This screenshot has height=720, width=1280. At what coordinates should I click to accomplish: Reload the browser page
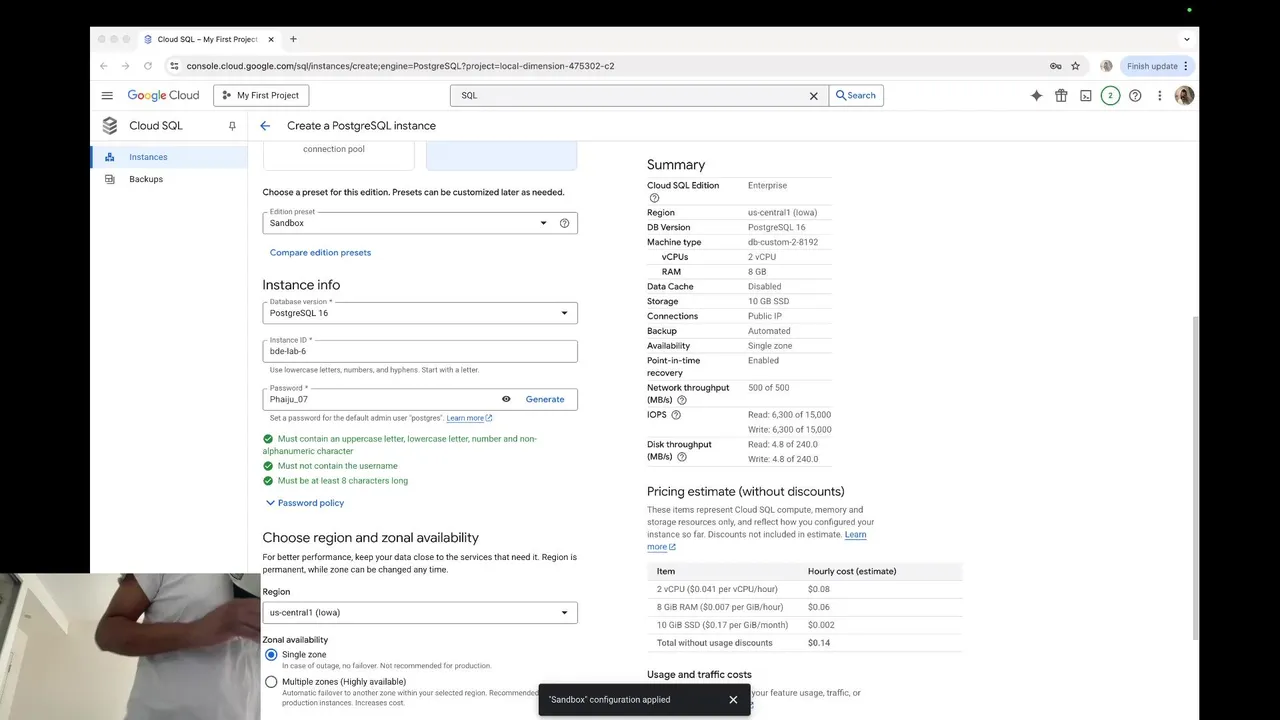tap(148, 66)
